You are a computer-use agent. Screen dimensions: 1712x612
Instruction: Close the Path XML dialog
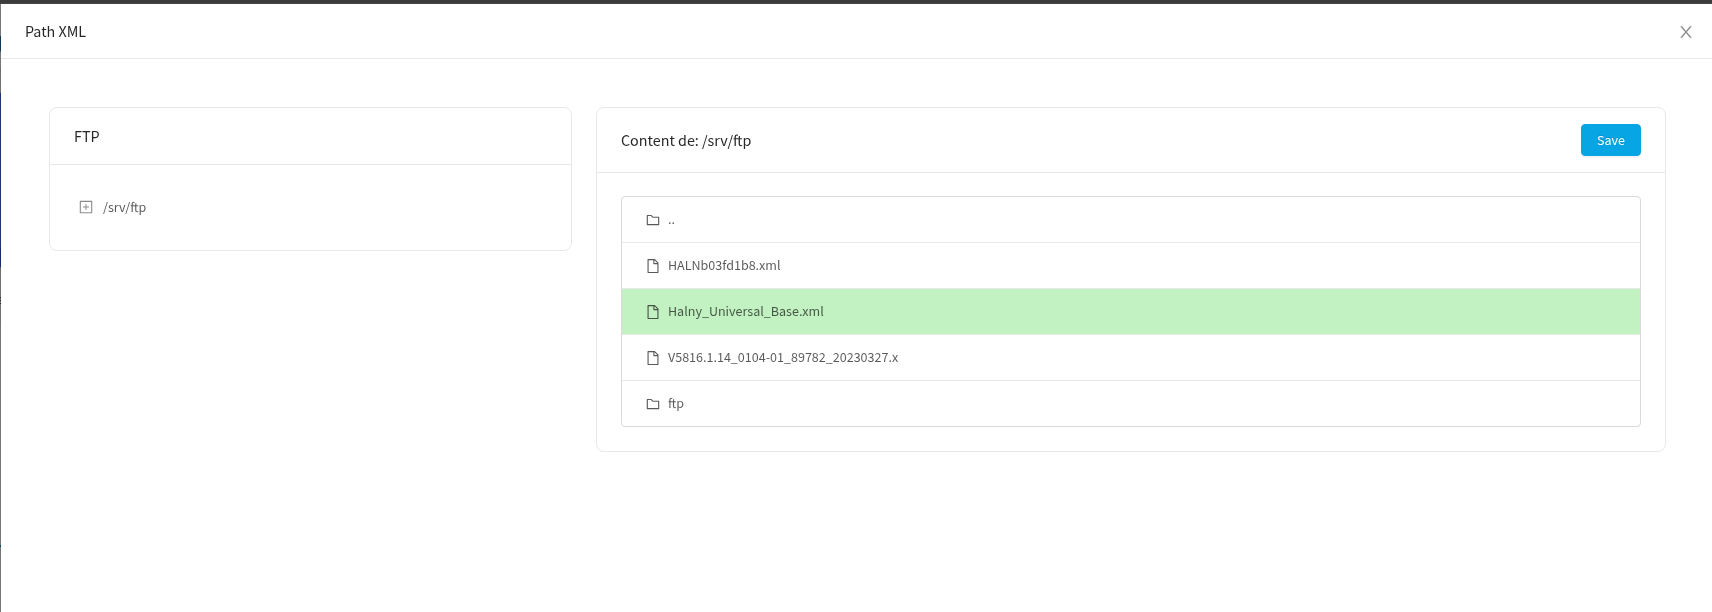point(1686,32)
